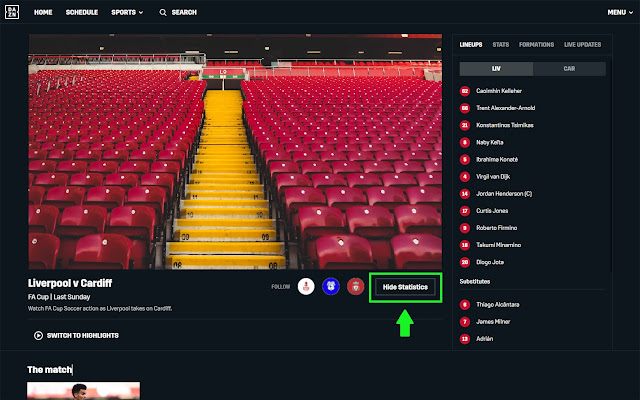Click Diogo Jota's number 20 badge
The height and width of the screenshot is (400, 640).
point(464,262)
